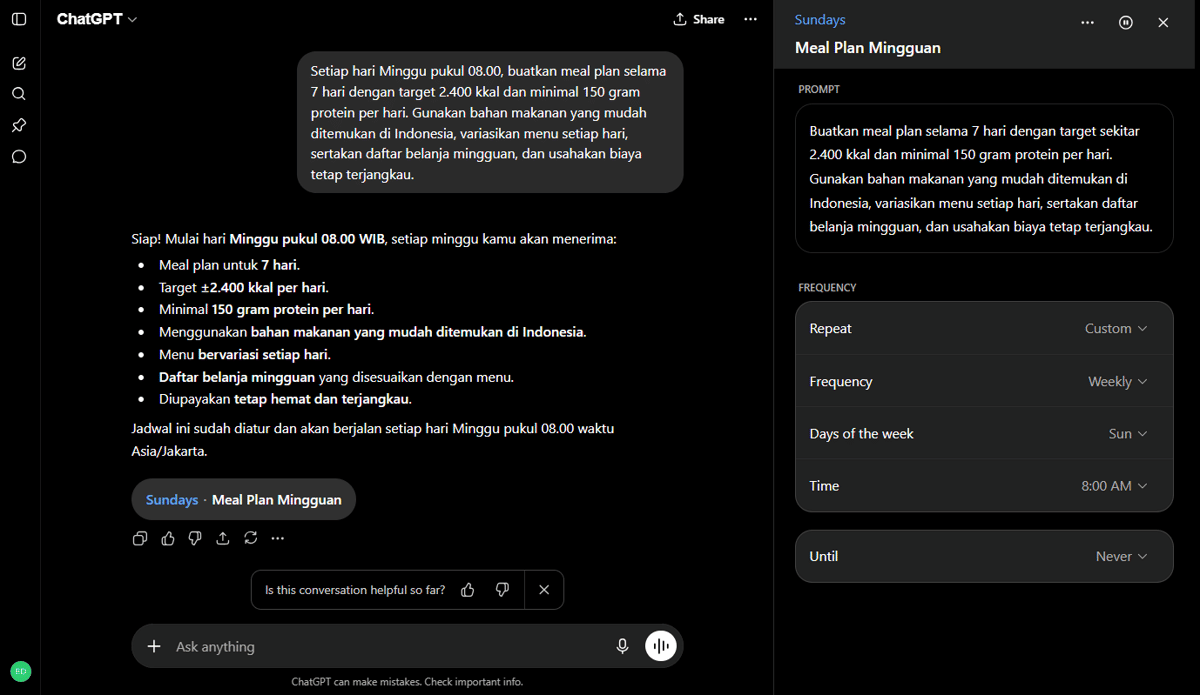Toggle the sidebar panel icon
Viewport: 1200px width, 695px height.
pos(19,19)
